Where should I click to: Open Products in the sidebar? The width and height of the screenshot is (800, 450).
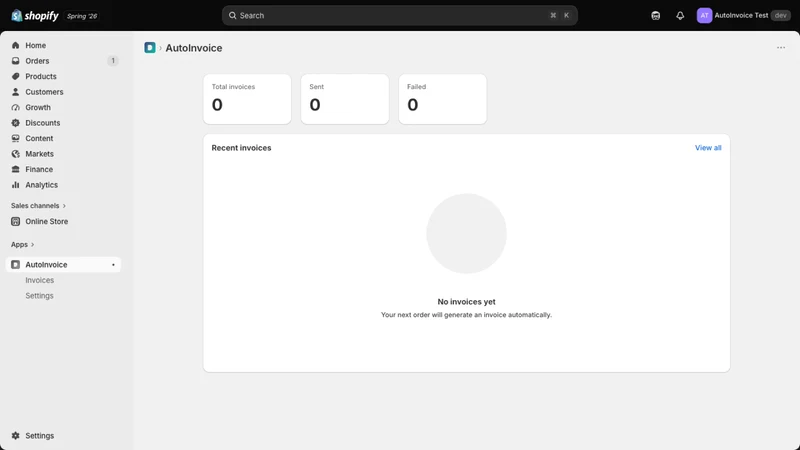click(63, 77)
